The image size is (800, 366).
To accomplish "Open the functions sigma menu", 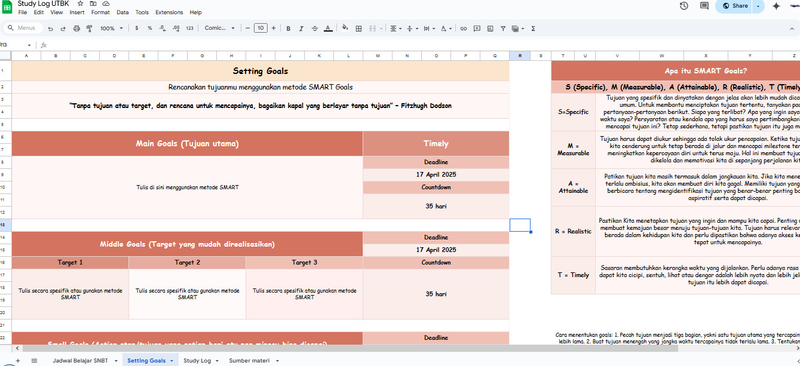I will coord(533,29).
